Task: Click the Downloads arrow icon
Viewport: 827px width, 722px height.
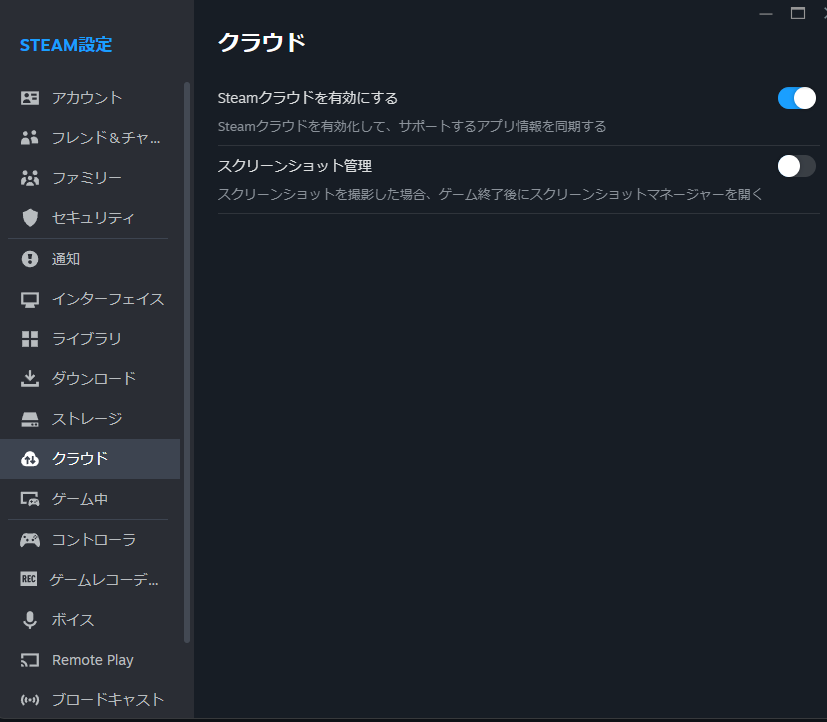Action: 30,379
